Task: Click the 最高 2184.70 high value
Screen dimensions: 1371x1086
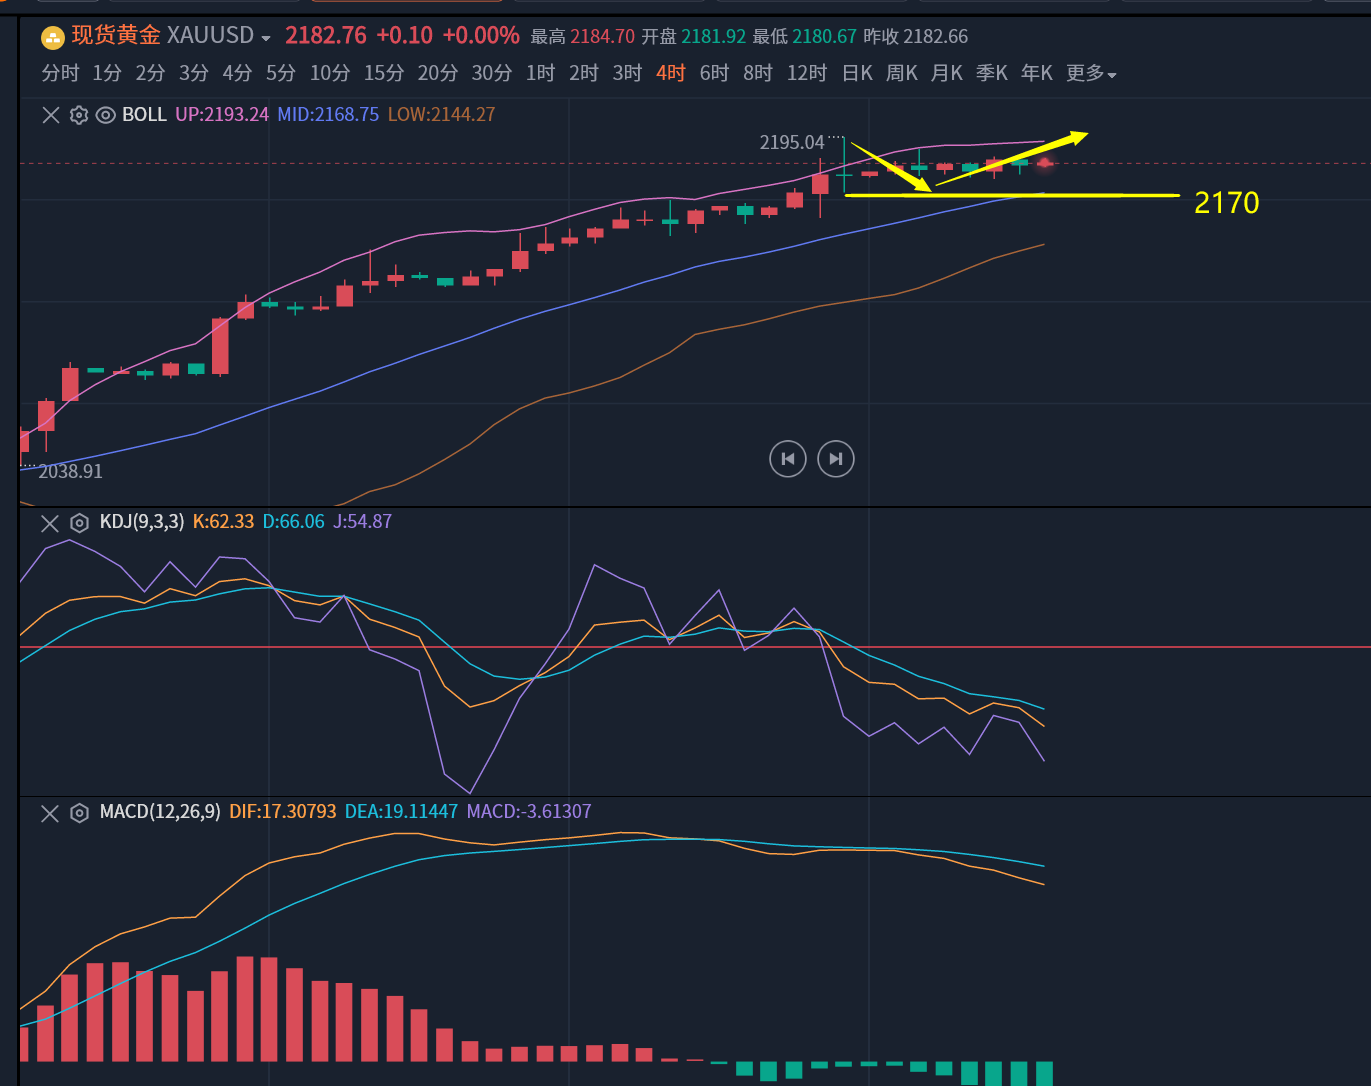Action: pyautogui.click(x=582, y=37)
